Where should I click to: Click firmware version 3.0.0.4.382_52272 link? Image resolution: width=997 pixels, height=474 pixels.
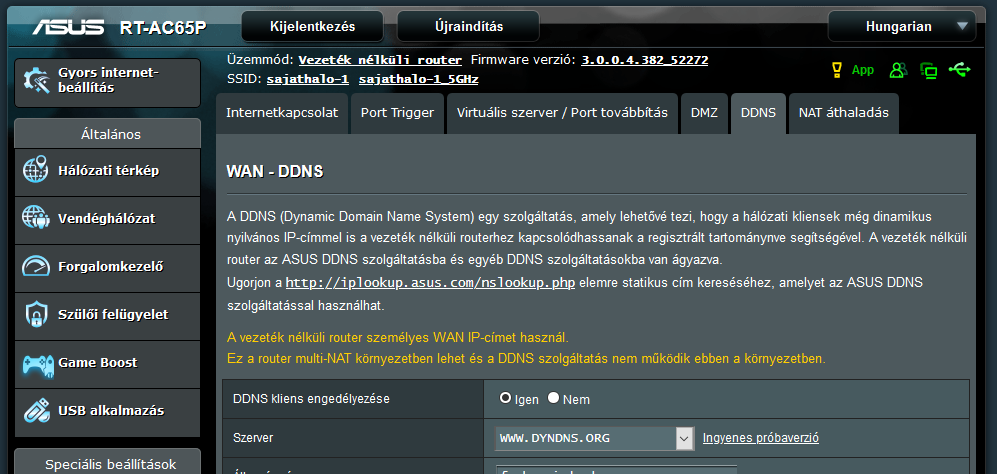[645, 60]
